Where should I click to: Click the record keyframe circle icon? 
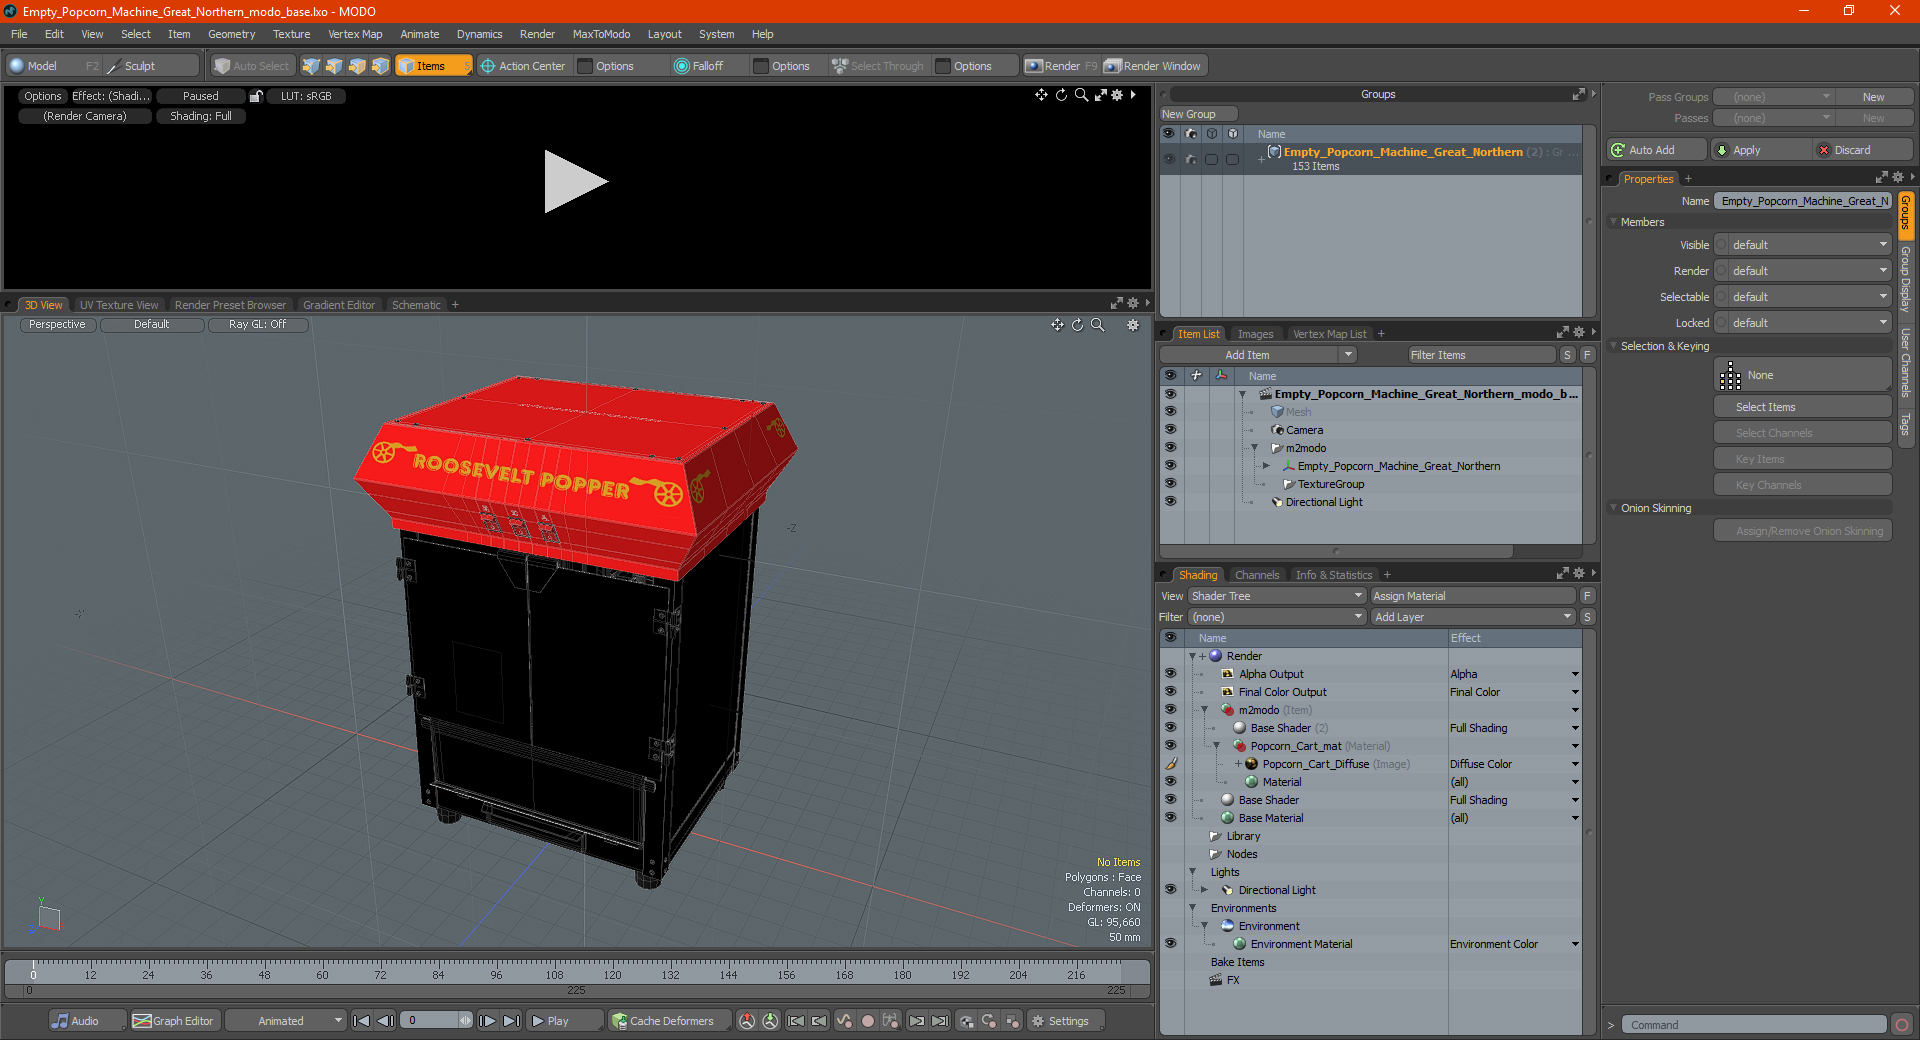point(868,1021)
